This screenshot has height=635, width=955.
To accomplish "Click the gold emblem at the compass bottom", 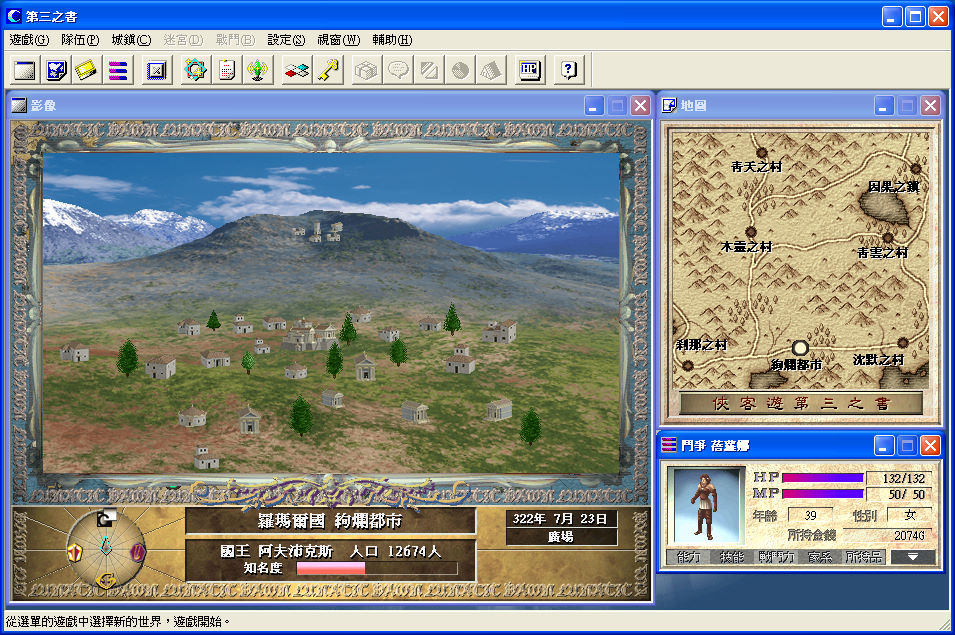I will point(105,580).
